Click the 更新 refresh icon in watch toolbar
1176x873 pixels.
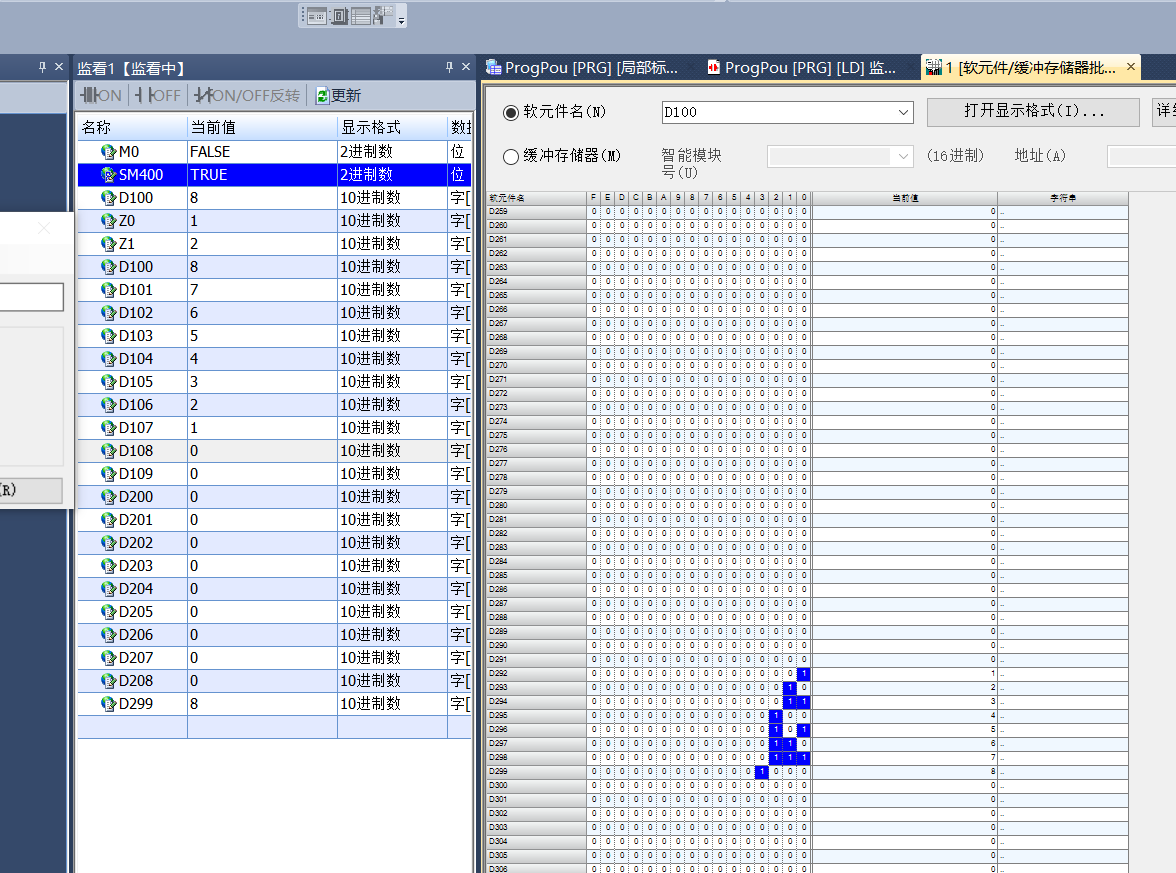[x=322, y=96]
